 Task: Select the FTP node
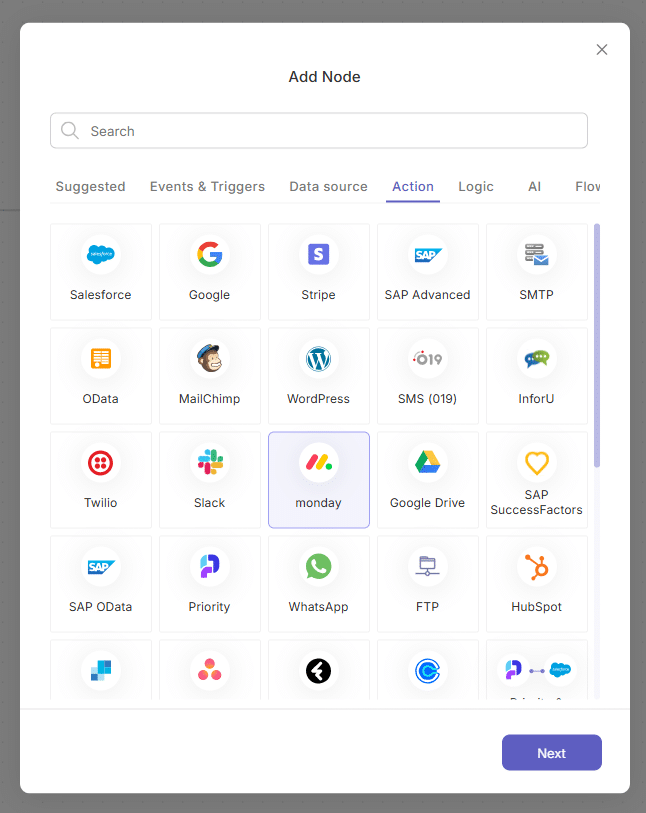pyautogui.click(x=428, y=584)
